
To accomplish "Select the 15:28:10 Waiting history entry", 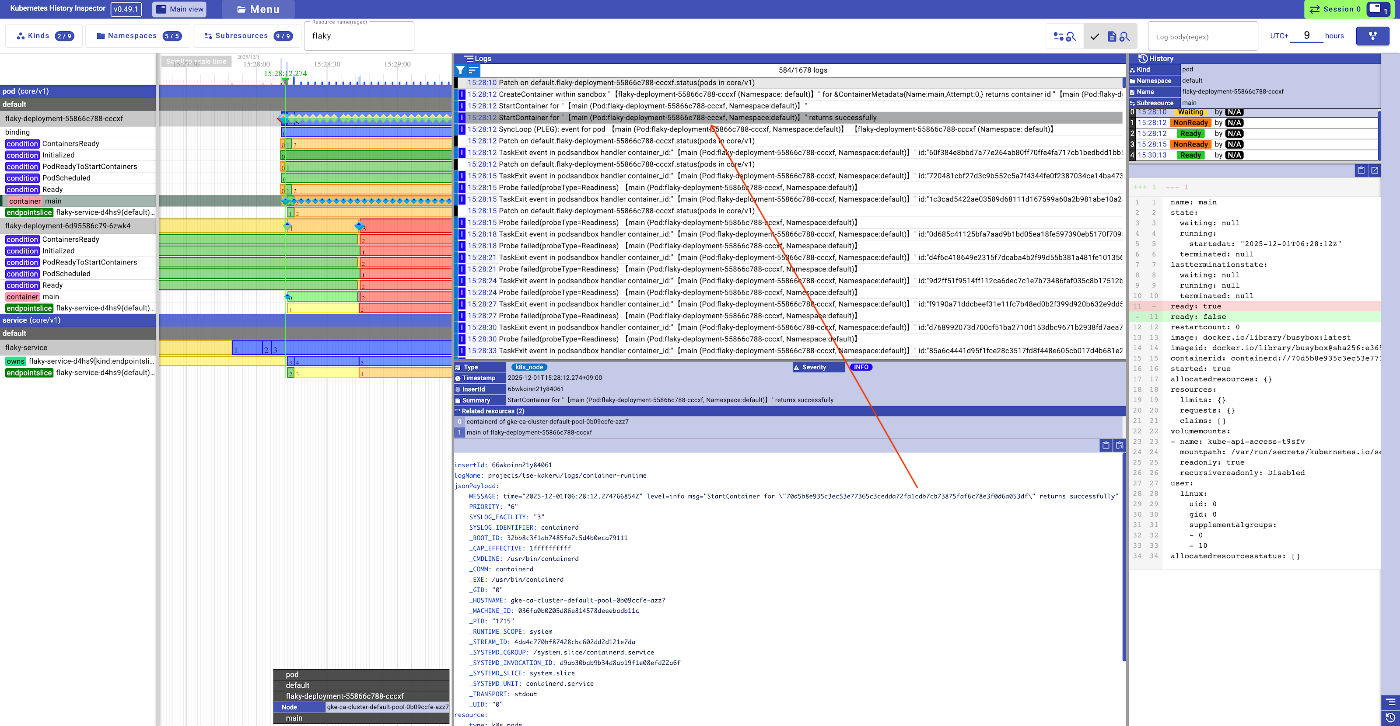I will pyautogui.click(x=1254, y=111).
